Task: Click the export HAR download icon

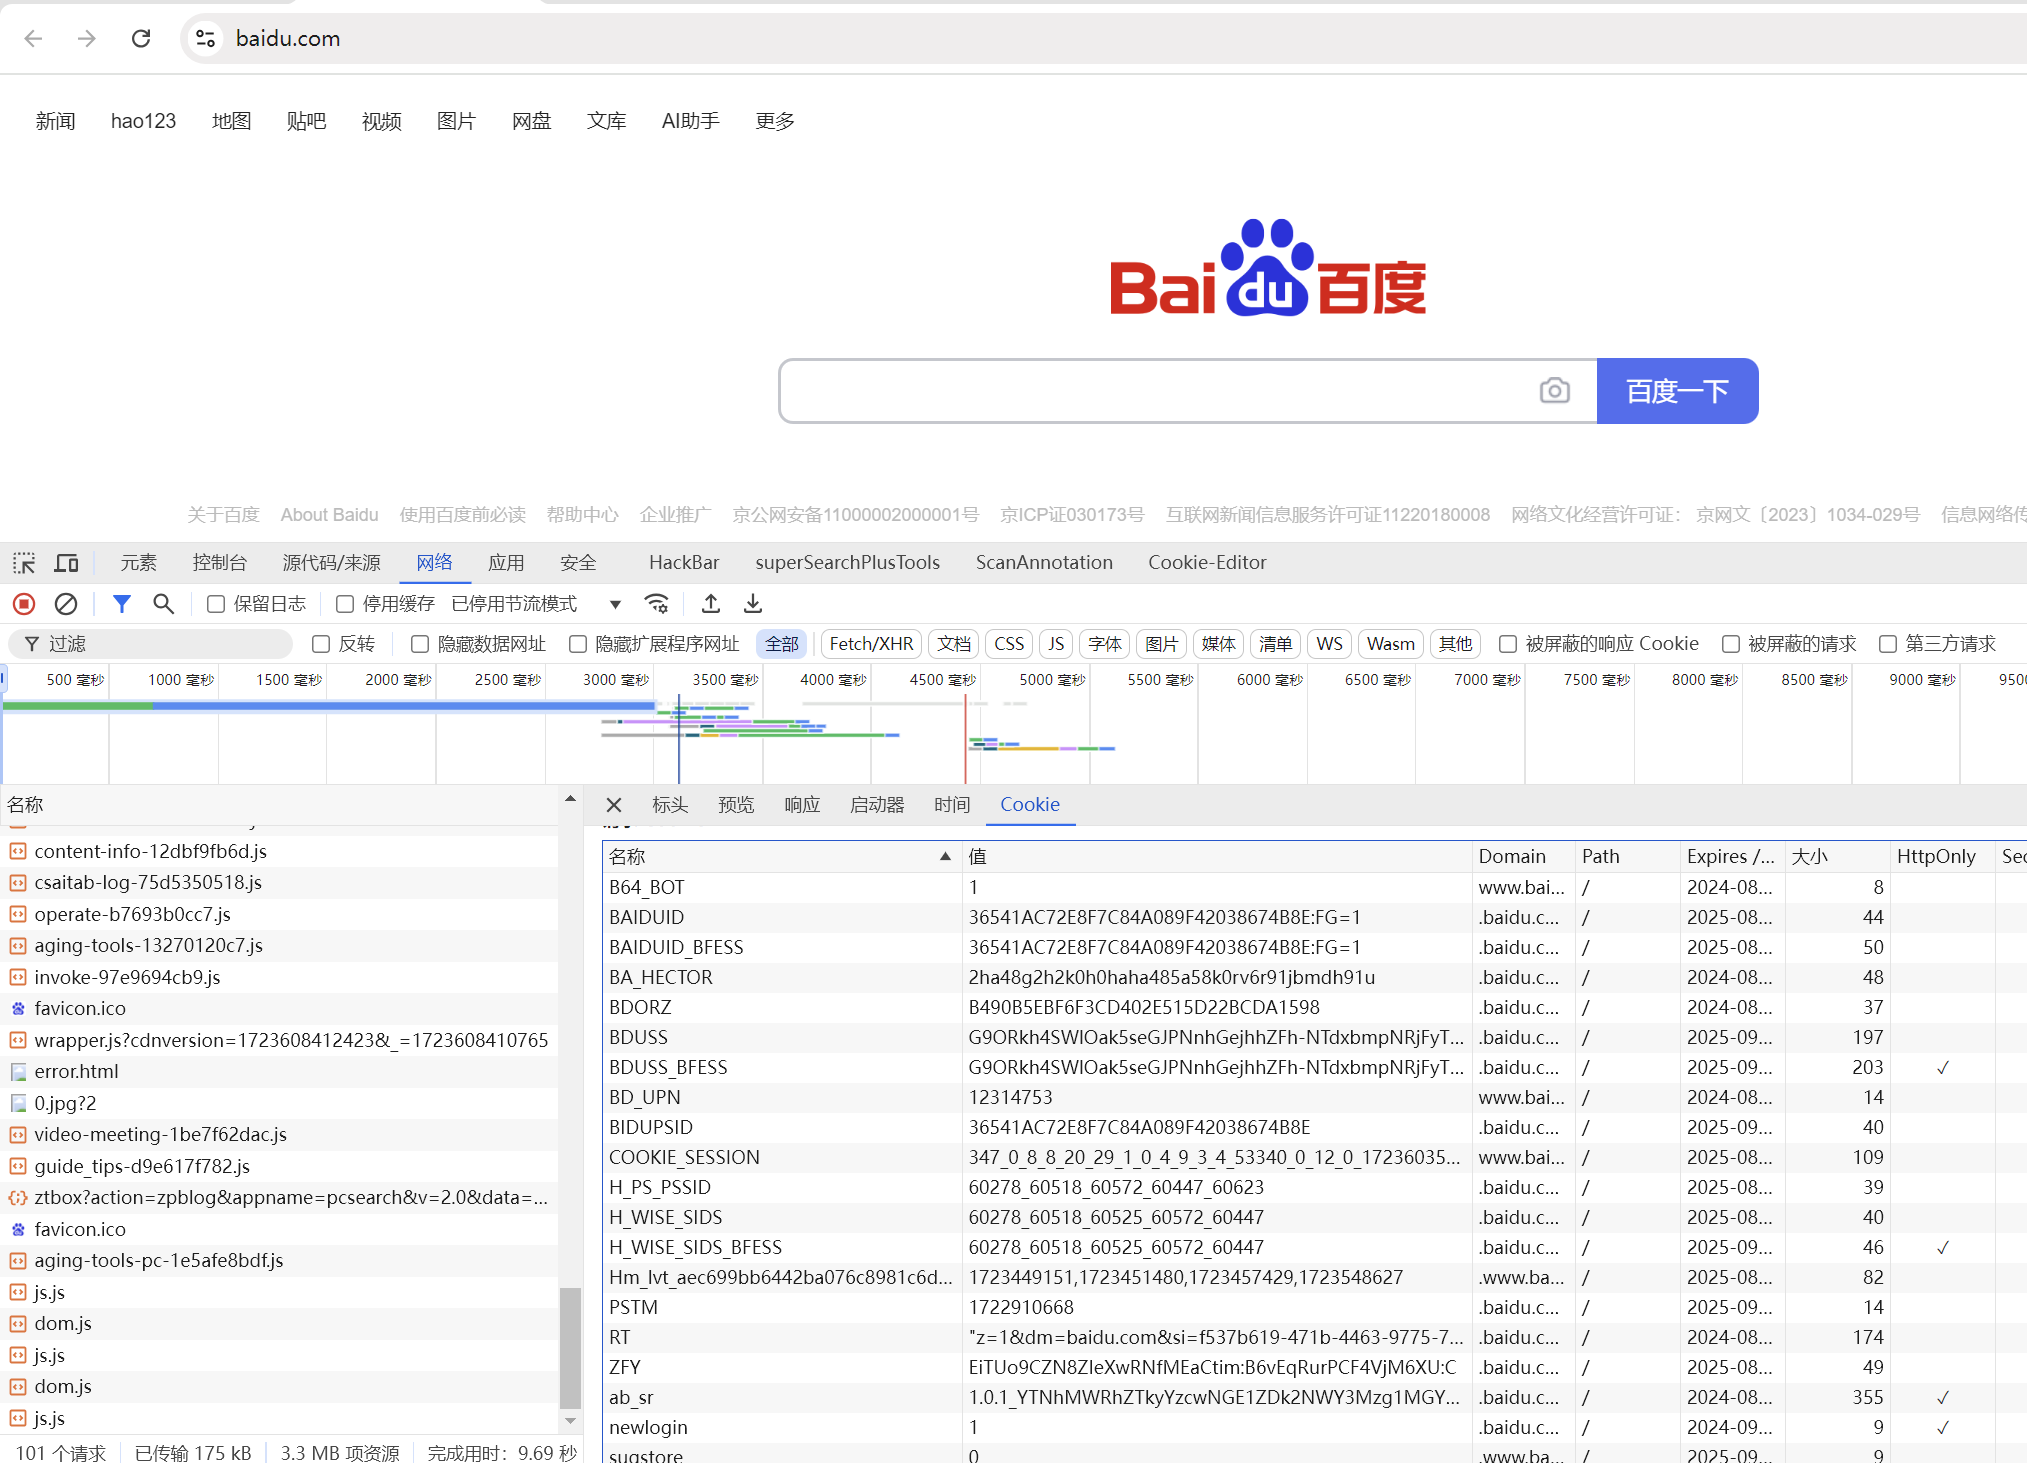Action: pyautogui.click(x=753, y=604)
